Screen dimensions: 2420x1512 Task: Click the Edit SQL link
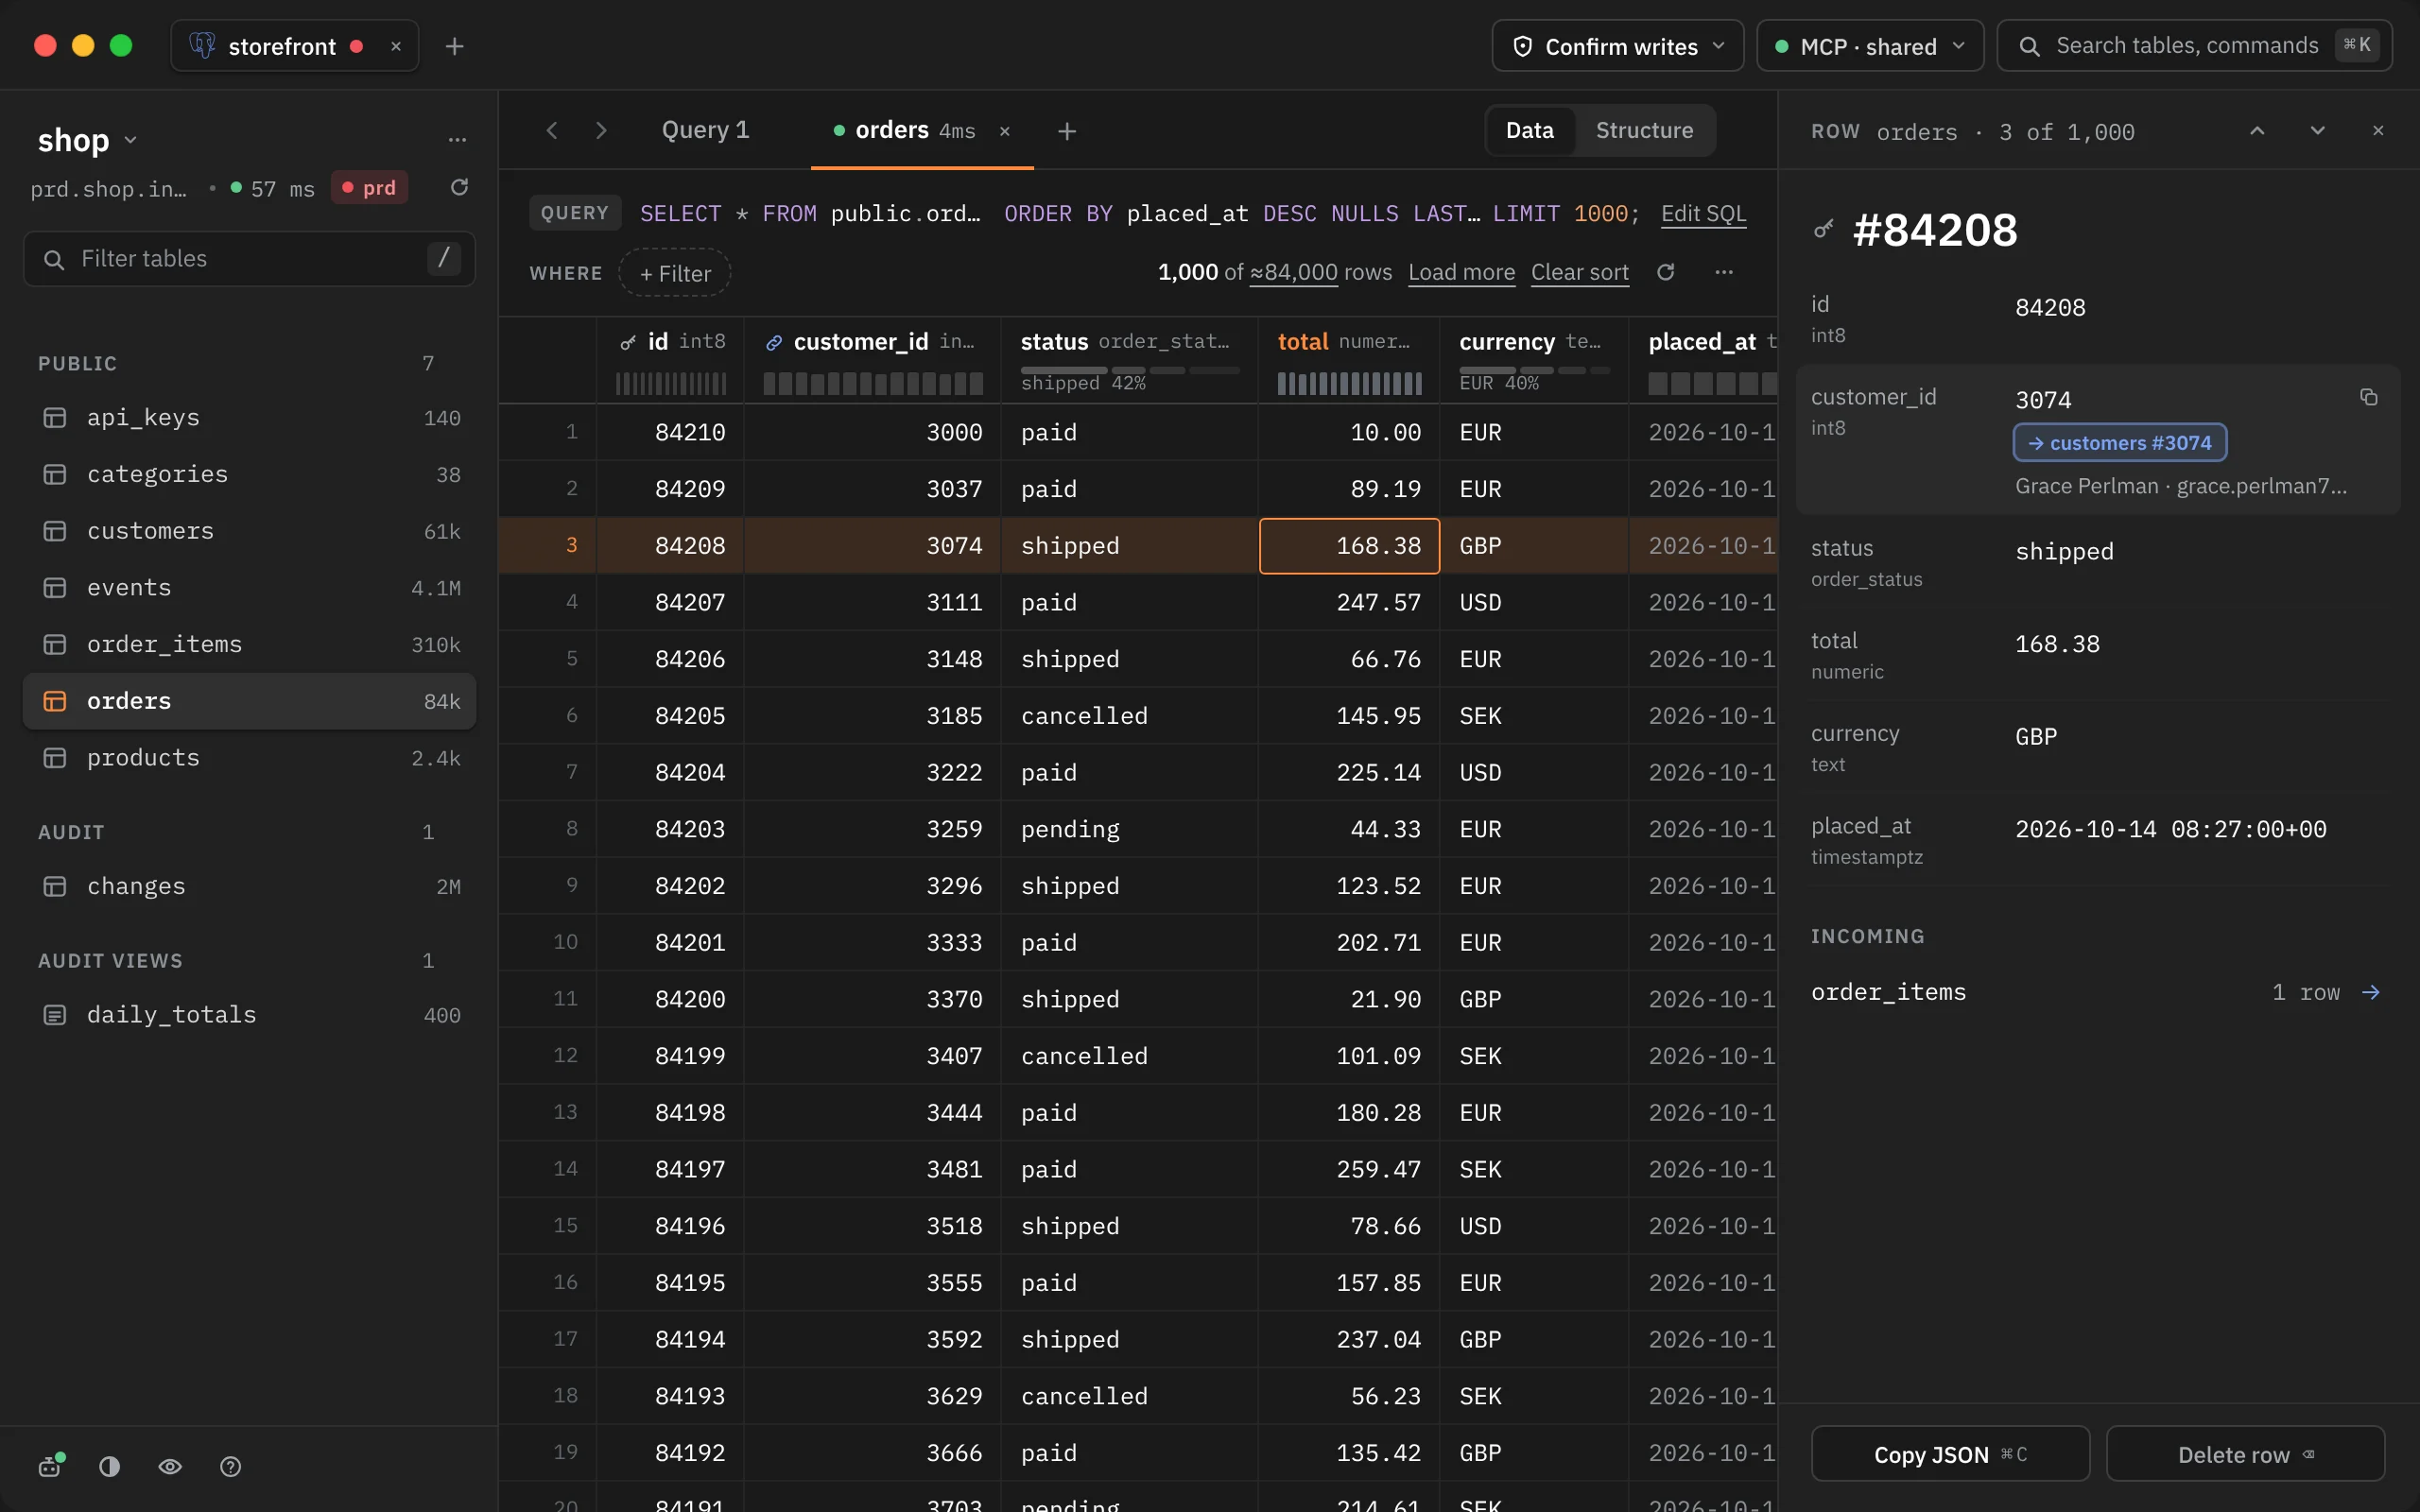[1703, 213]
